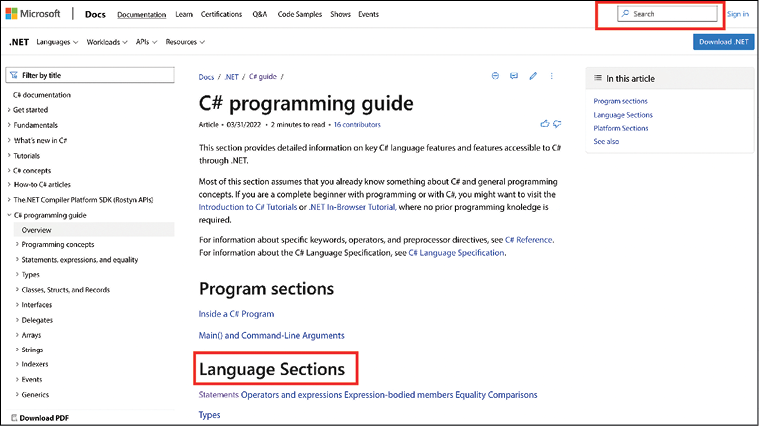Open the Expression-bodied members link

[399, 395]
